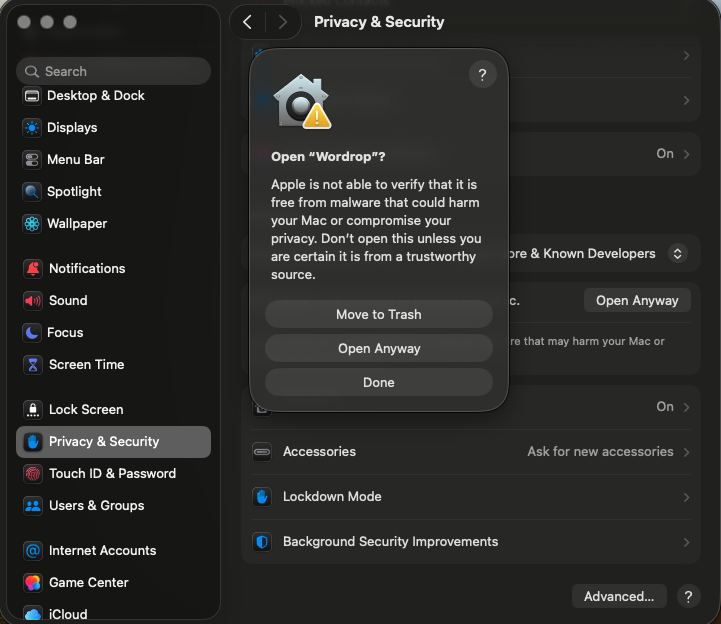Image resolution: width=721 pixels, height=624 pixels.
Task: Click Open Anyway in the settings pane
Action: tap(637, 300)
